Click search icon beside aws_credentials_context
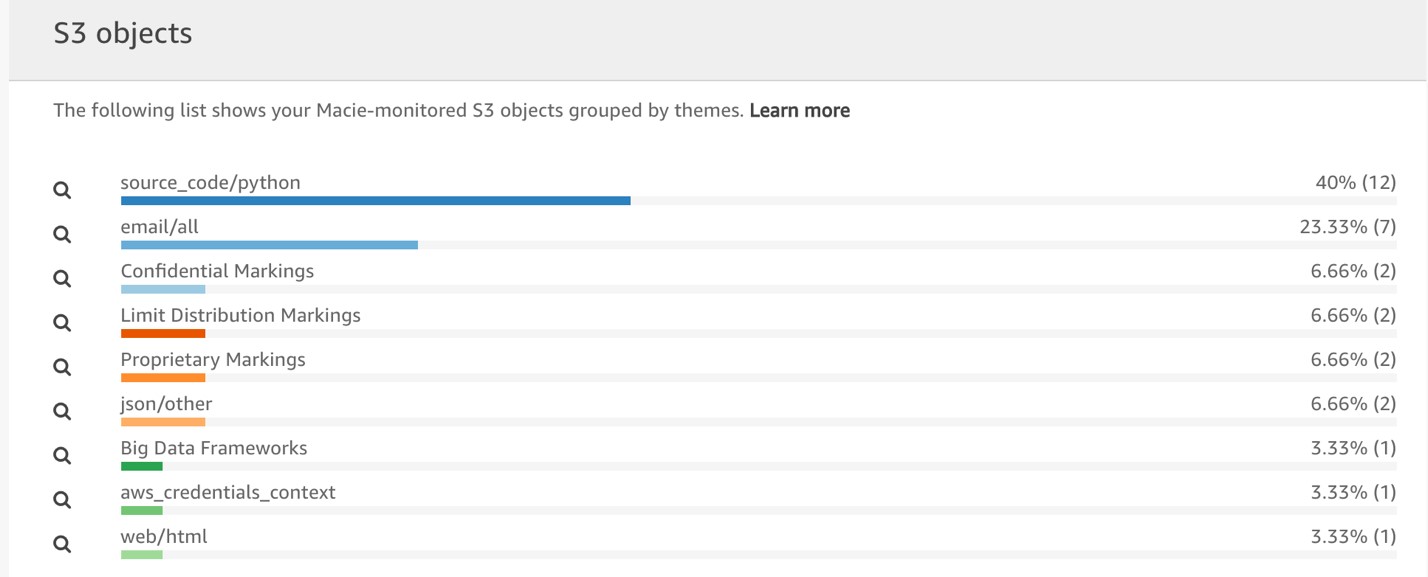1428x577 pixels. point(62,499)
